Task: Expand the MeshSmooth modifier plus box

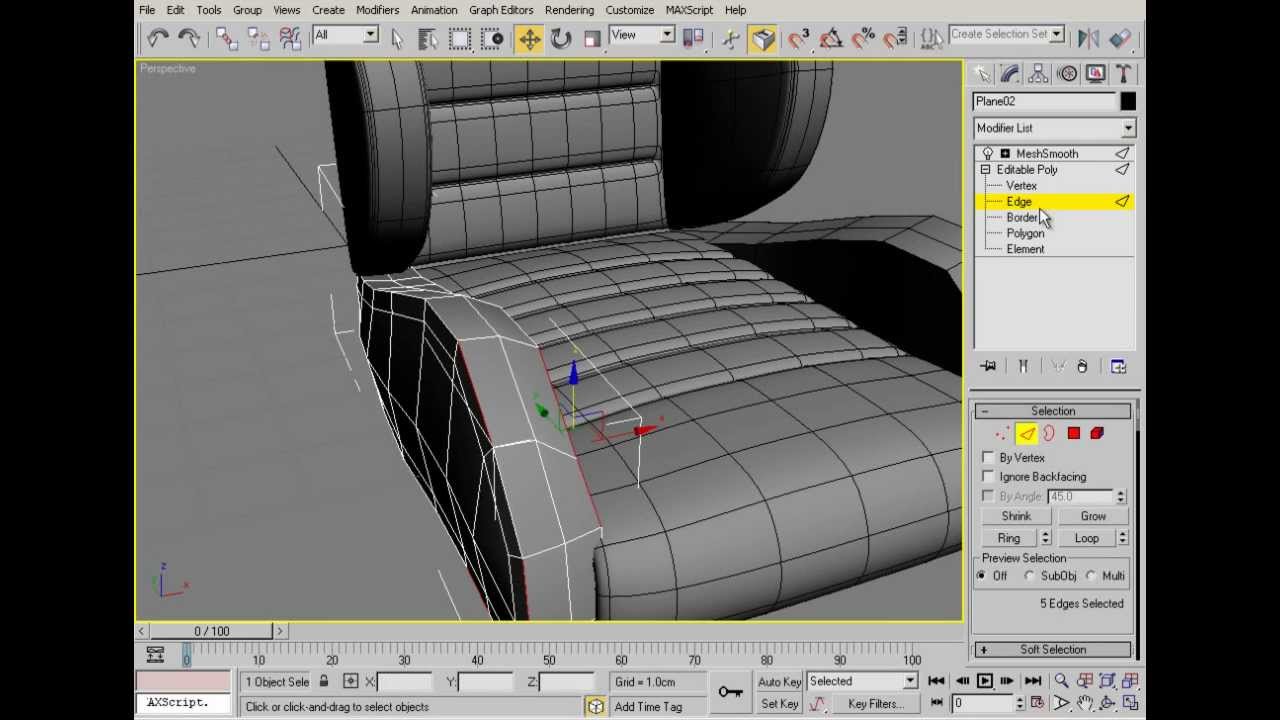Action: [1005, 153]
